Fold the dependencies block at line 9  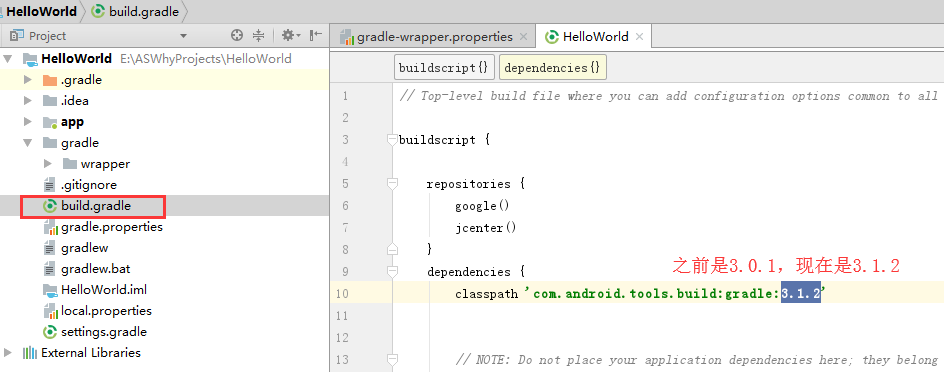(393, 271)
